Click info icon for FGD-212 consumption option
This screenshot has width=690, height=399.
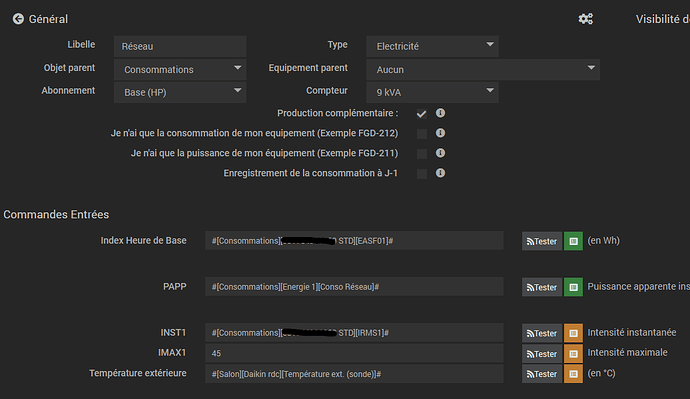(440, 133)
